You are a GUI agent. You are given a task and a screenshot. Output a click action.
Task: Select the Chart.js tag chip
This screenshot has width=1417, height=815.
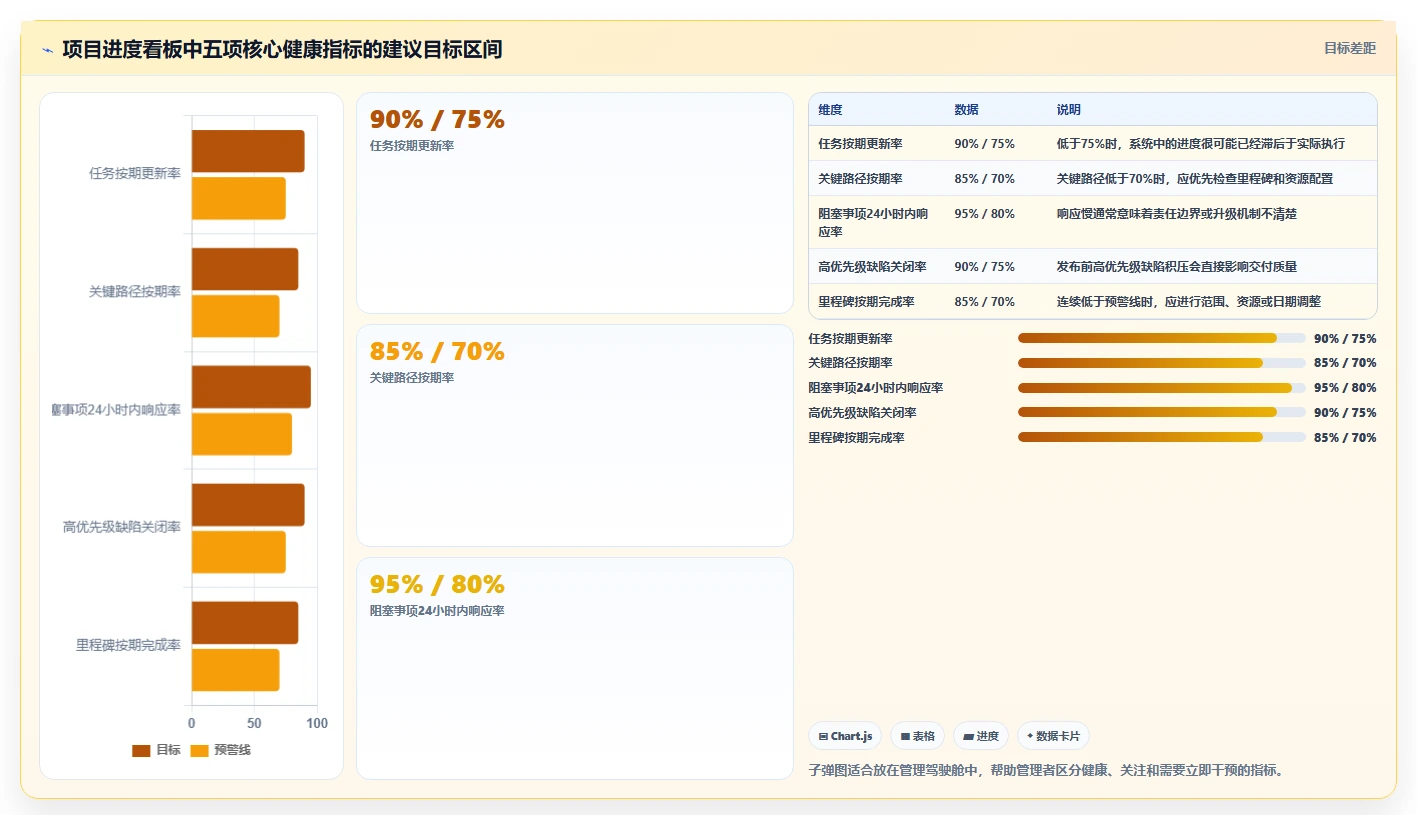pos(845,736)
